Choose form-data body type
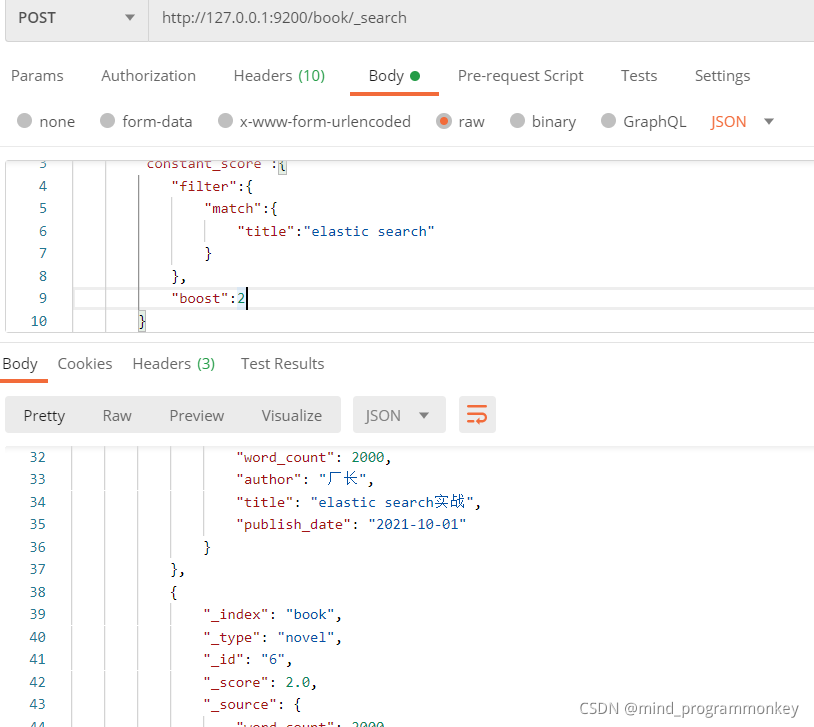814x727 pixels. point(146,122)
